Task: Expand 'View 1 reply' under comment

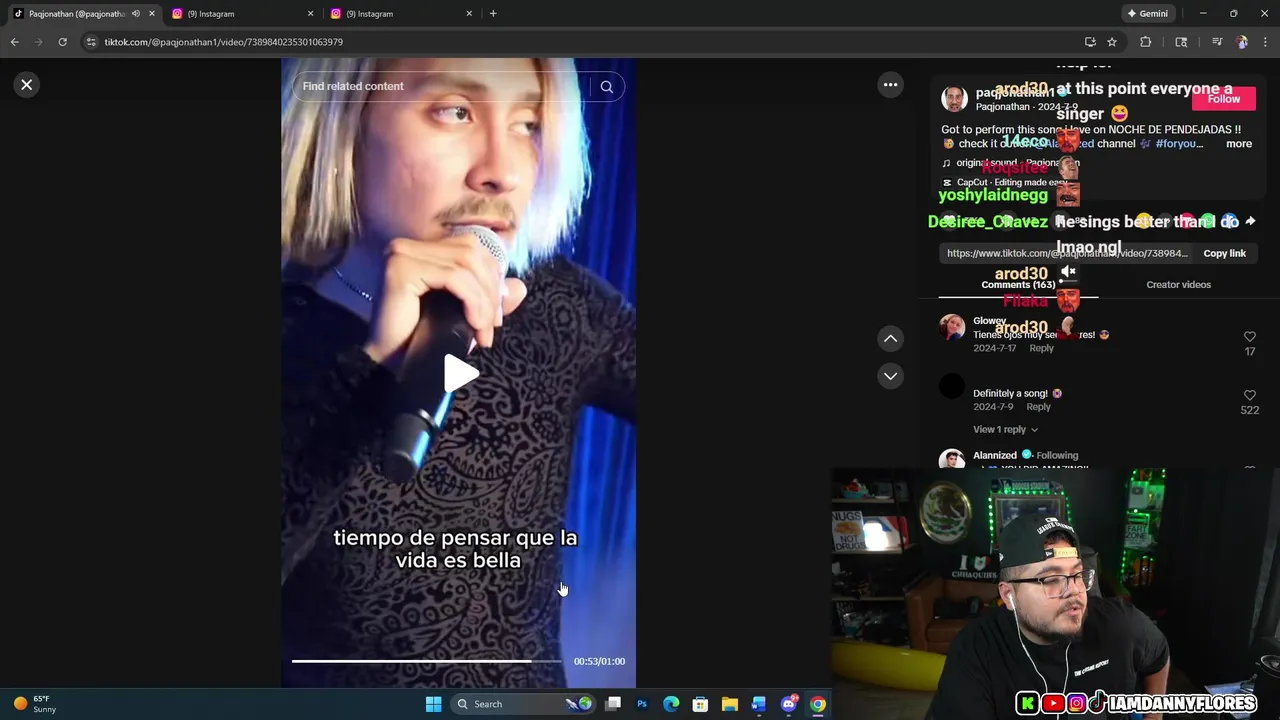Action: click(x=1005, y=429)
